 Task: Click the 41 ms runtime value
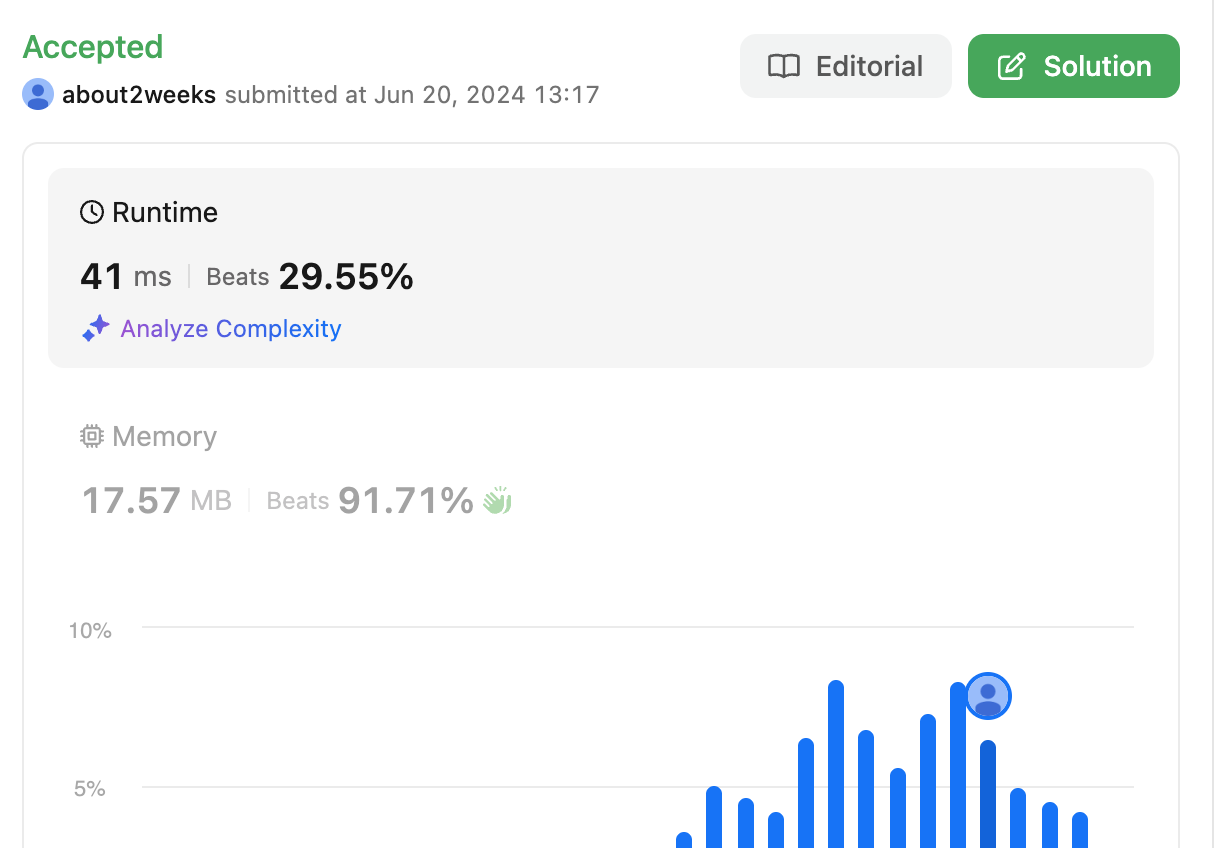125,277
